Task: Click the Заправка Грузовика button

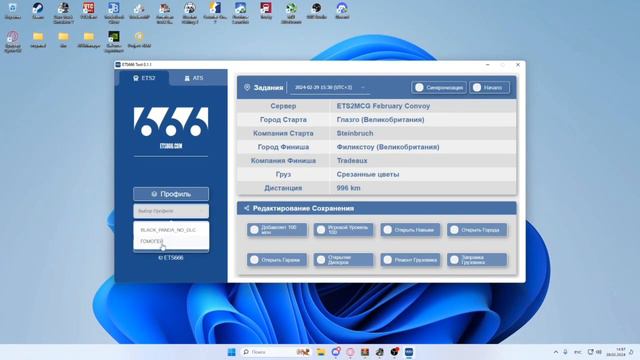Action: [x=477, y=260]
